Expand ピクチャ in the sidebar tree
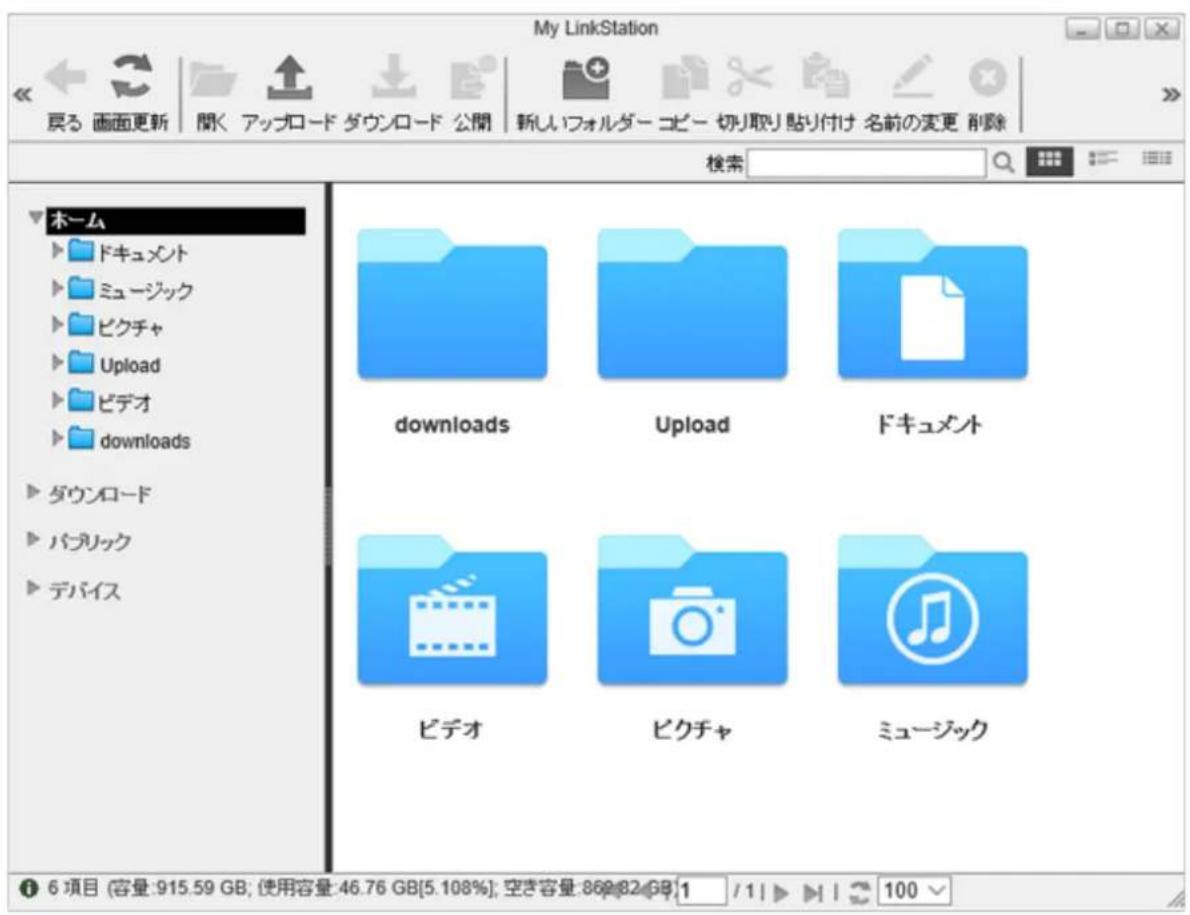Viewport: 1190px width, 915px height. click(57, 325)
